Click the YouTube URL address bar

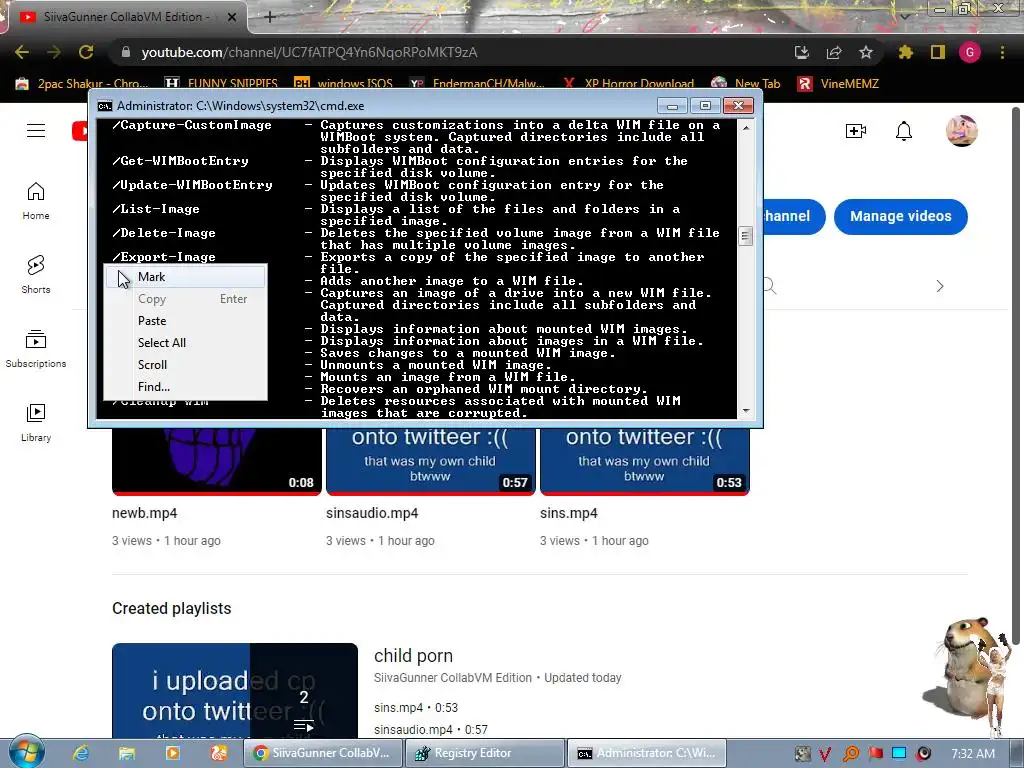(x=451, y=52)
